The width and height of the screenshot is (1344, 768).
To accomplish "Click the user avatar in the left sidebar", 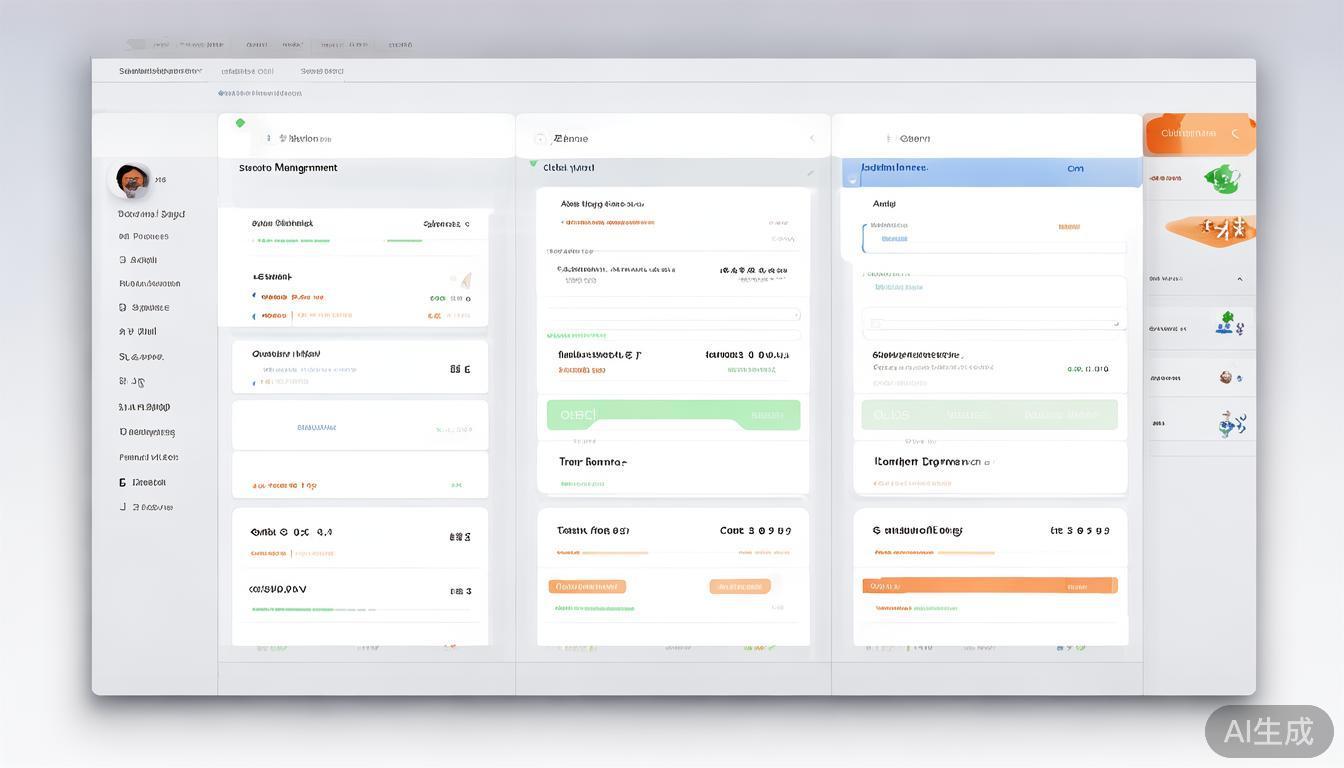I will [131, 179].
